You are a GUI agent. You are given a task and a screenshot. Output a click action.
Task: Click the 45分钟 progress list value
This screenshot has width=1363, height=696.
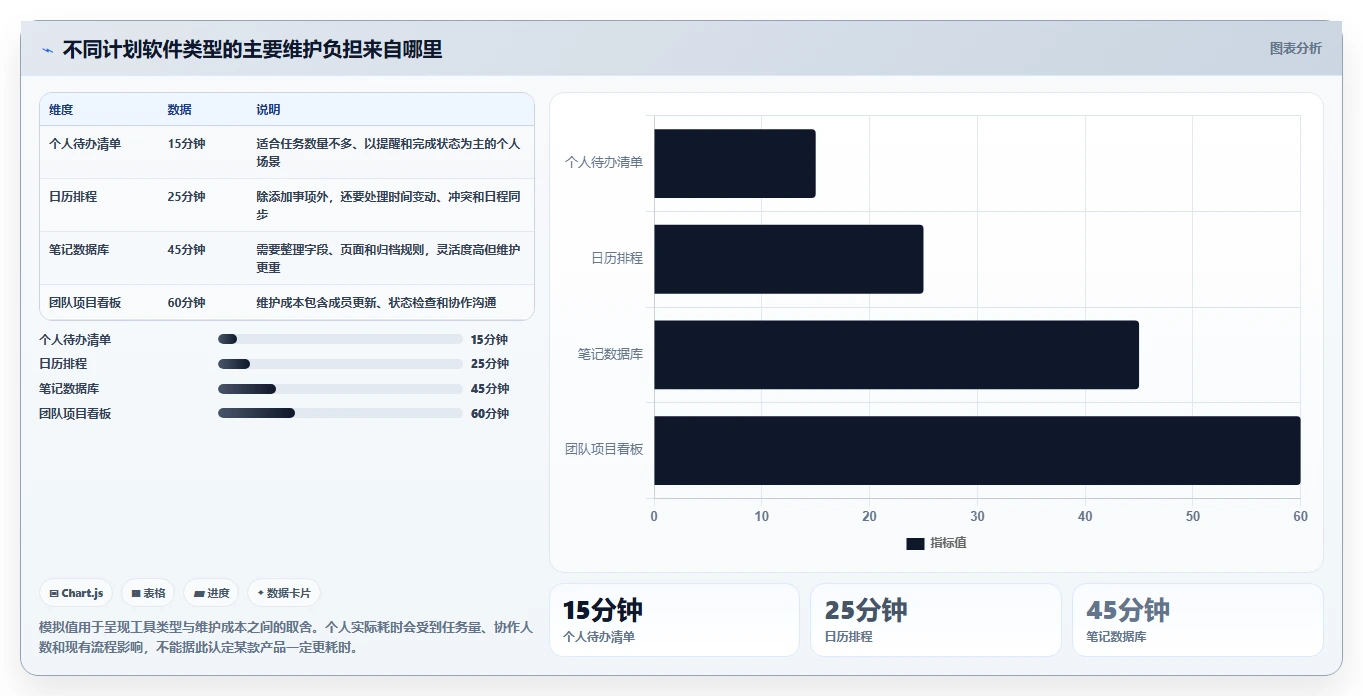pos(490,389)
